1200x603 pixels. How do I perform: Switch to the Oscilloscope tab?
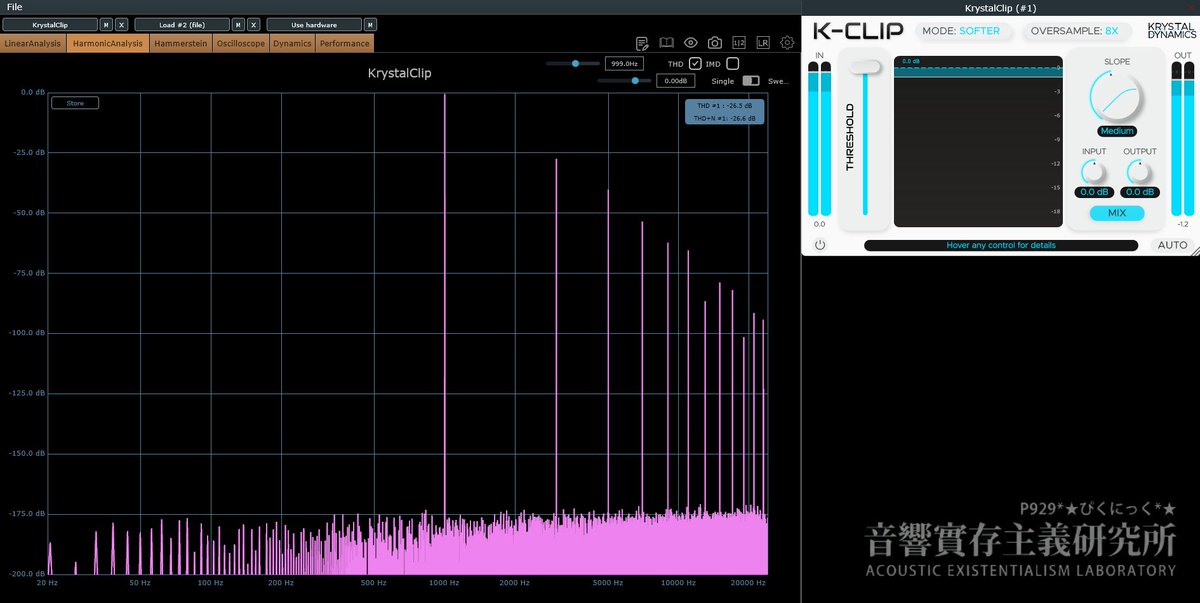(x=241, y=43)
